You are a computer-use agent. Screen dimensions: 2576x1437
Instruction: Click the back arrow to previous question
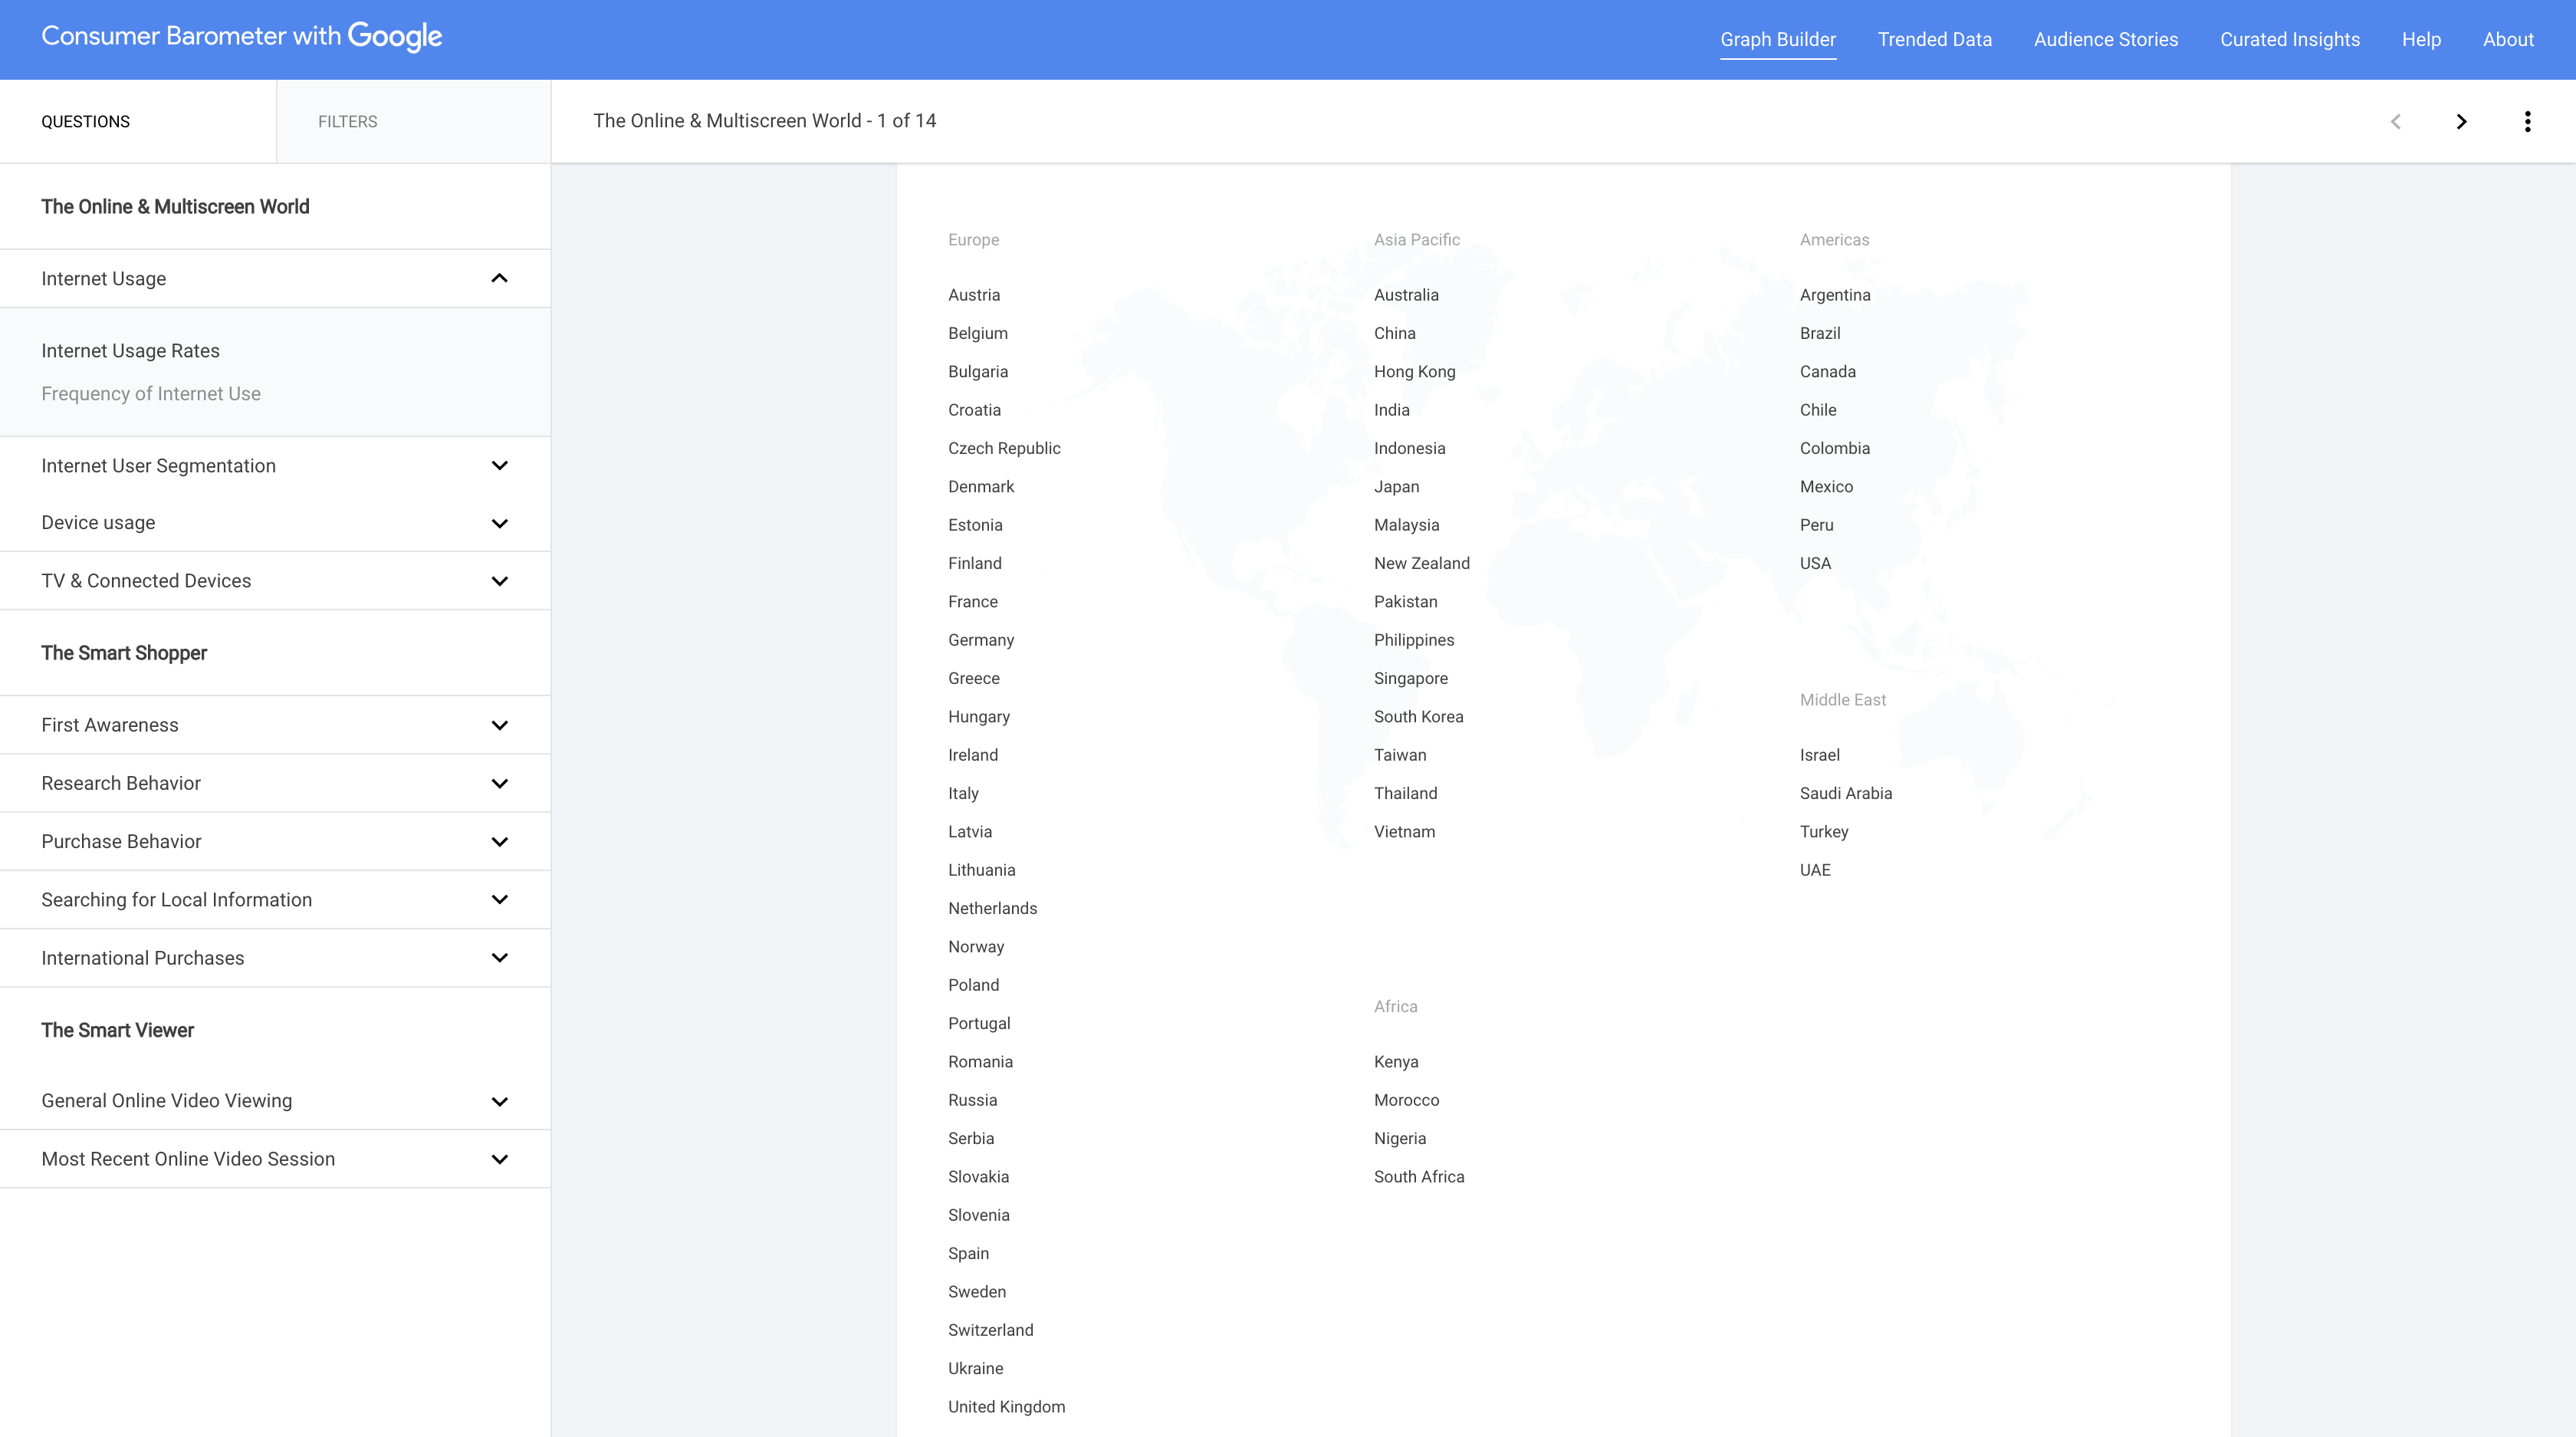pos(2397,120)
